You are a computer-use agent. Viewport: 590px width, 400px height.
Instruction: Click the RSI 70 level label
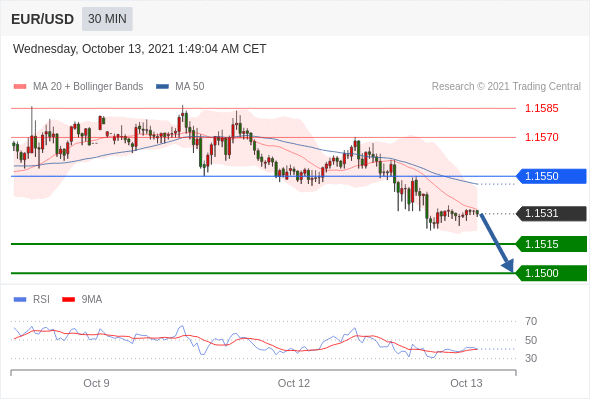point(531,321)
